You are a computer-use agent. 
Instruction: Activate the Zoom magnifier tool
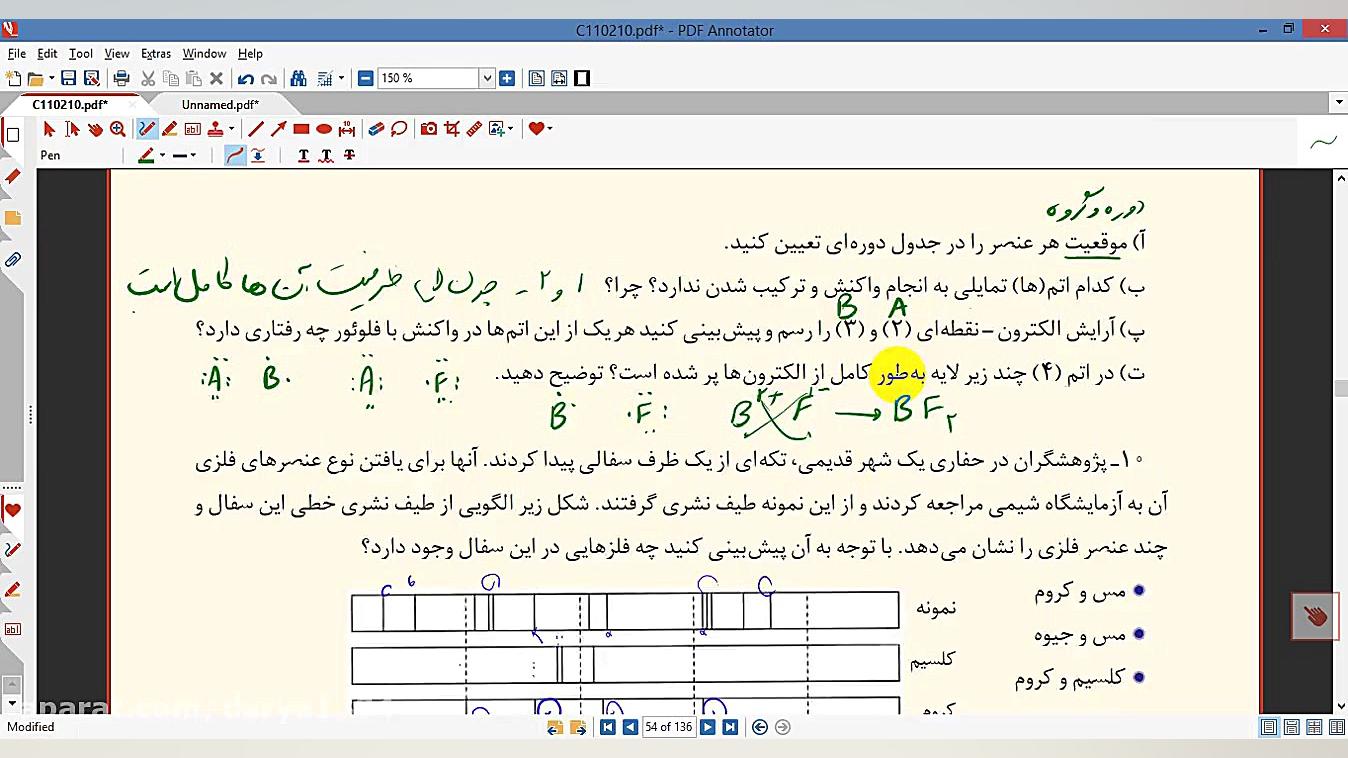[118, 129]
